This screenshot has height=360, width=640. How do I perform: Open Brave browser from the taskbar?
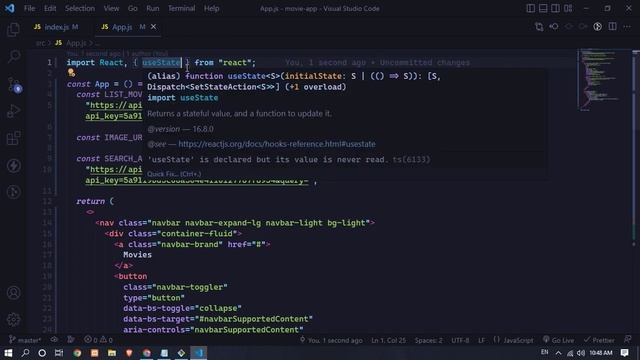(129, 353)
